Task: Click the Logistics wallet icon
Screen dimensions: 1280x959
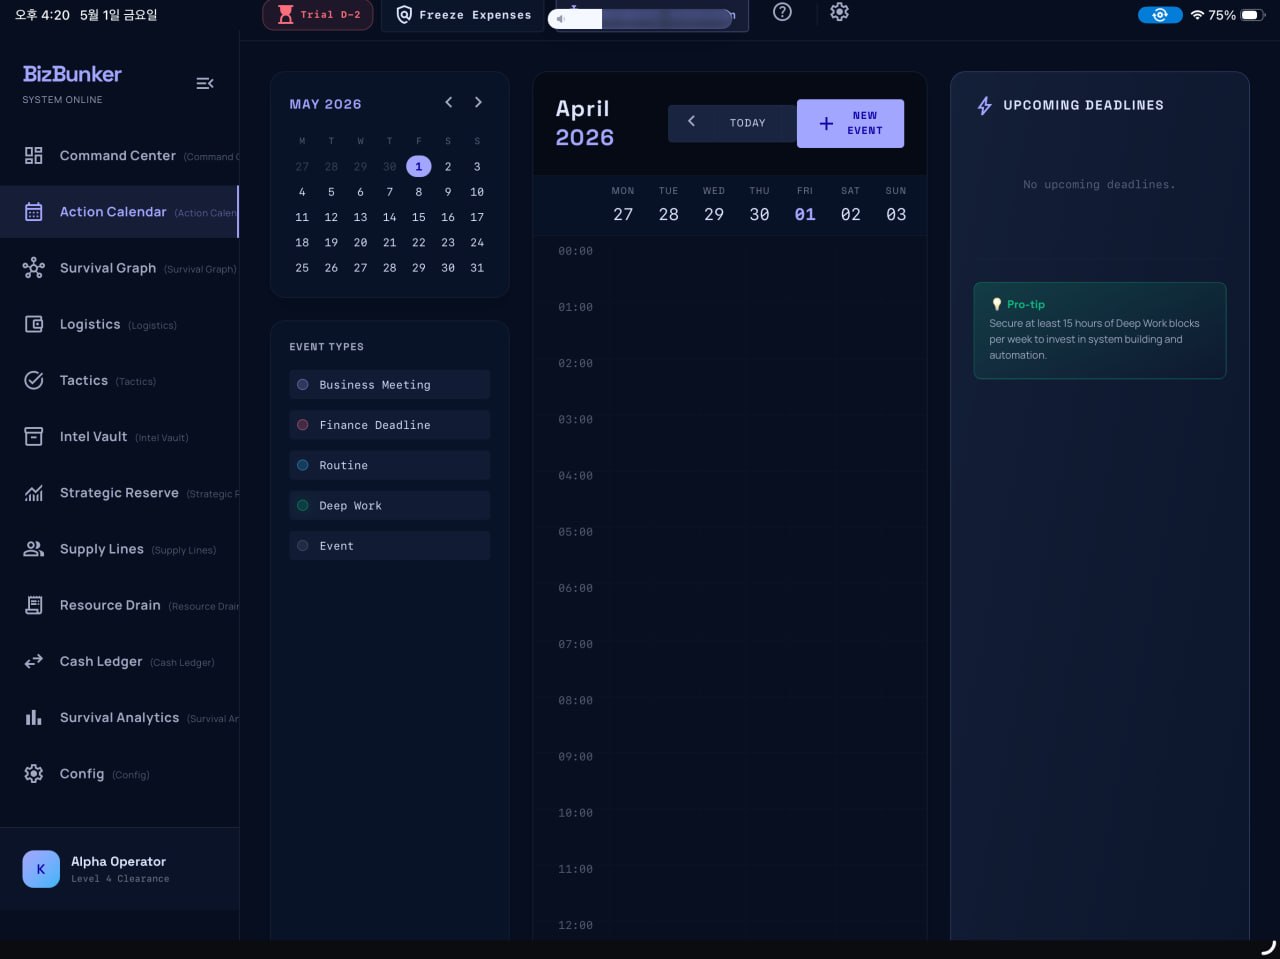Action: (x=34, y=324)
